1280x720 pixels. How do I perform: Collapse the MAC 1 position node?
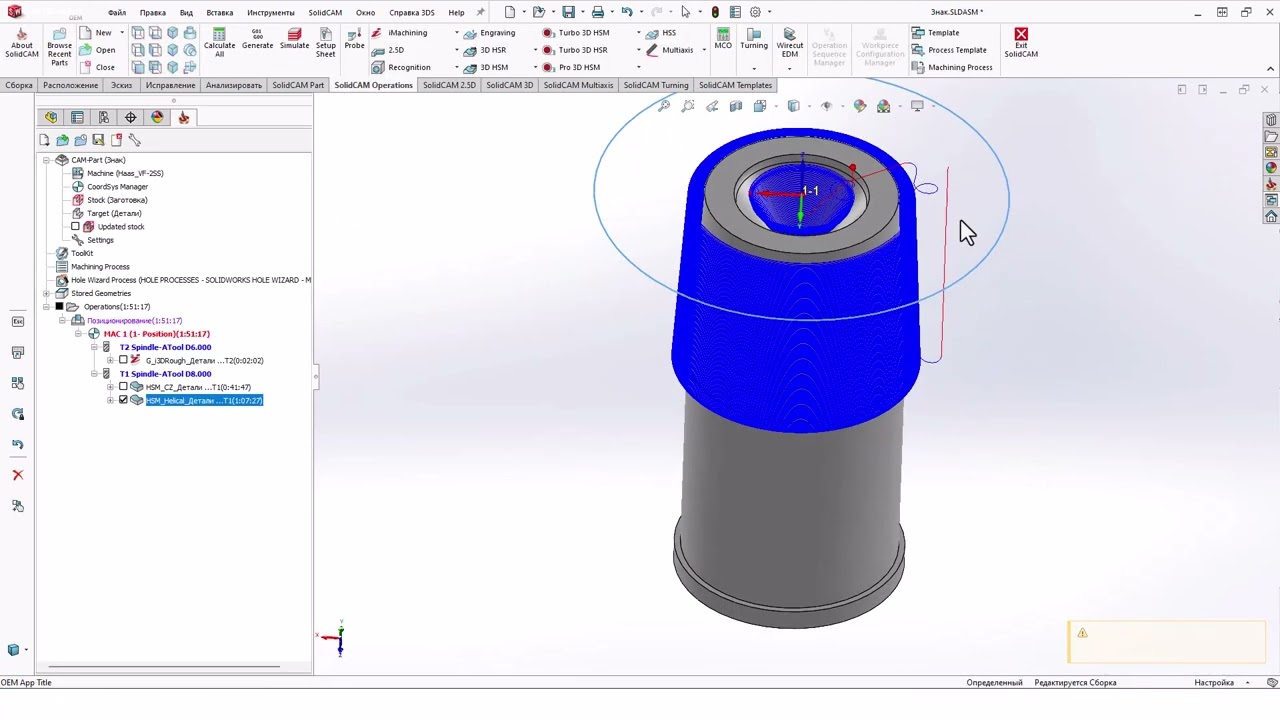pyautogui.click(x=79, y=334)
